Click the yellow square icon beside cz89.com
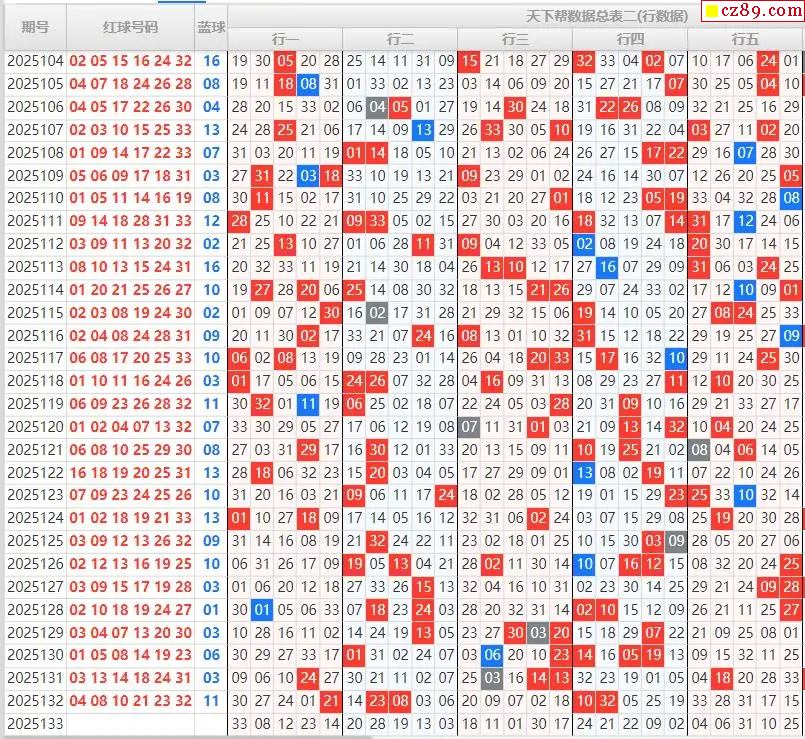The width and height of the screenshot is (805, 739). tap(712, 12)
